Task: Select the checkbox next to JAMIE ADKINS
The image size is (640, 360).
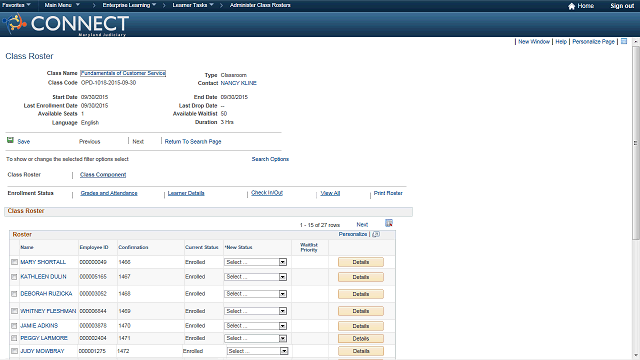Action: click(14, 326)
